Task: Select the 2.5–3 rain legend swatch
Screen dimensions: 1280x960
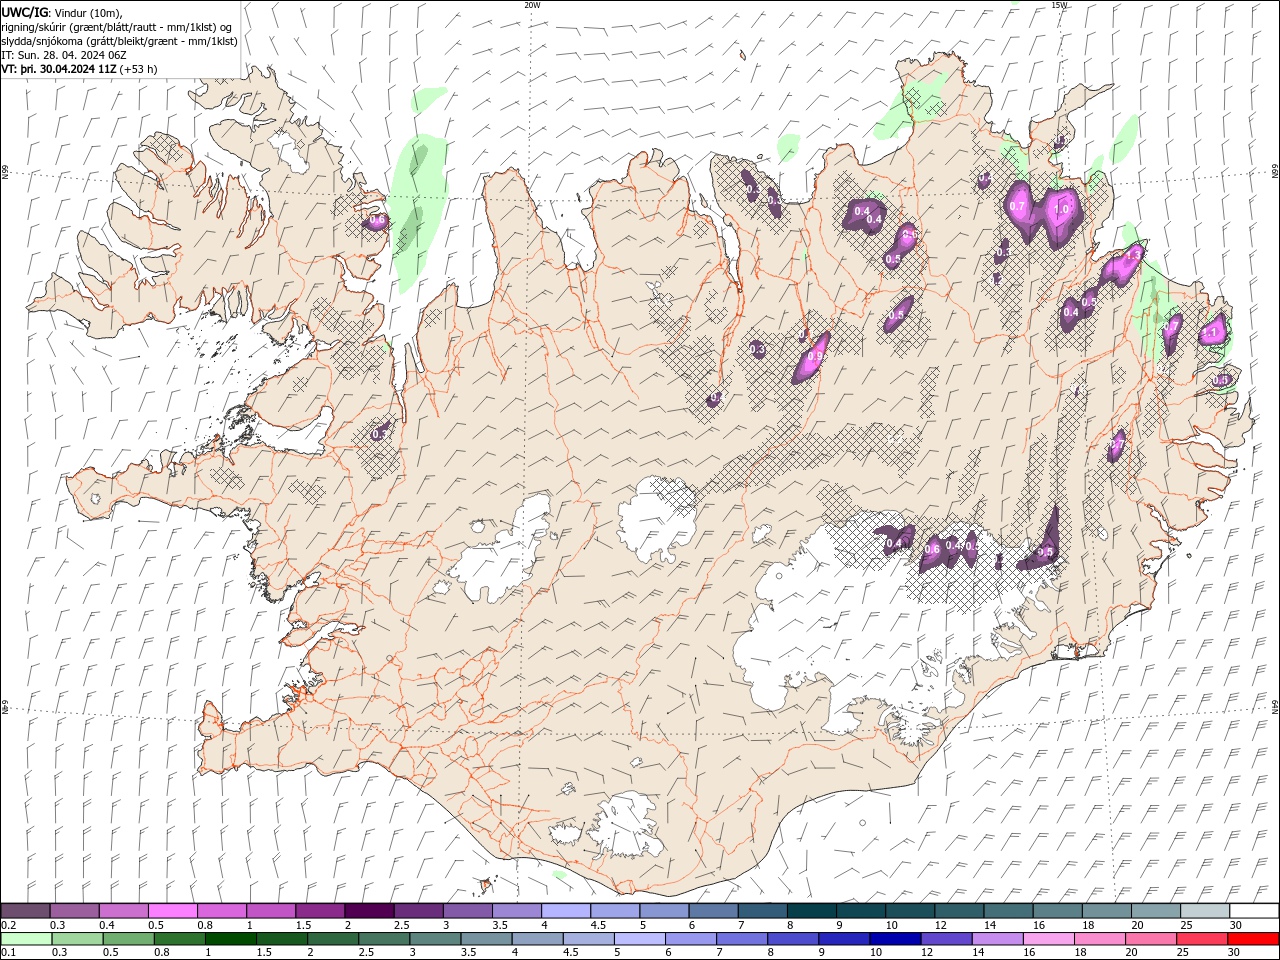Action: [x=384, y=939]
